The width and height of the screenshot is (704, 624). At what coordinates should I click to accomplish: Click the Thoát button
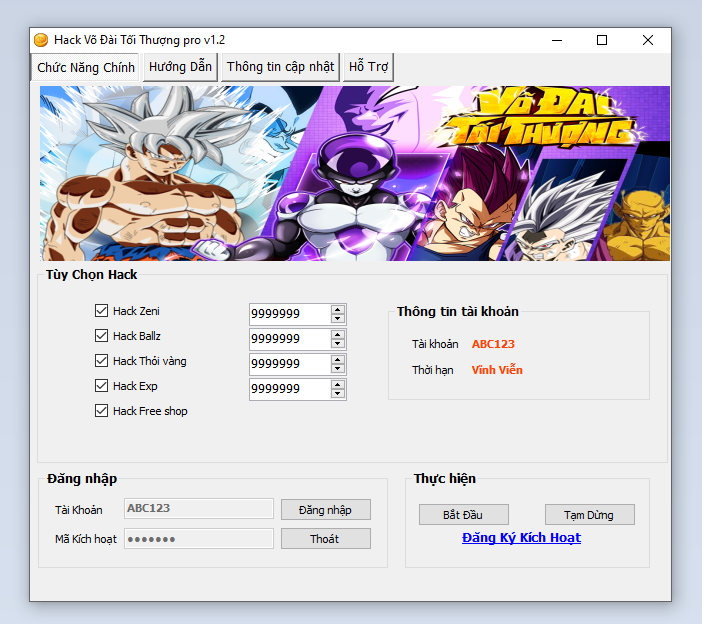click(325, 539)
